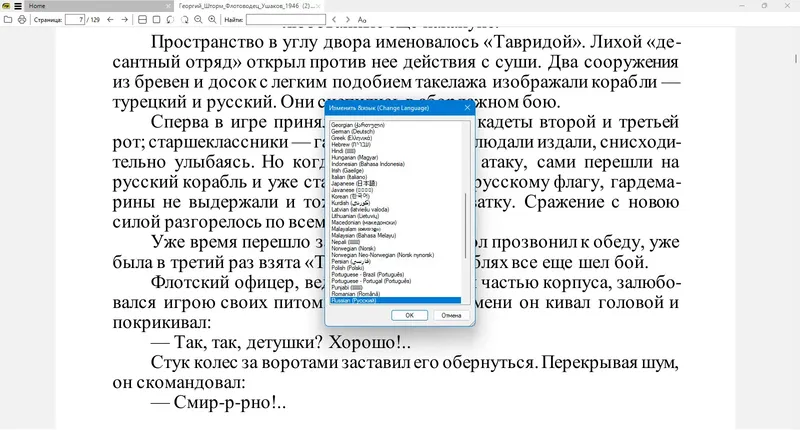Click the document vertical scrollbar thumb
Viewport: 800px width, 430px height.
[x=796, y=58]
